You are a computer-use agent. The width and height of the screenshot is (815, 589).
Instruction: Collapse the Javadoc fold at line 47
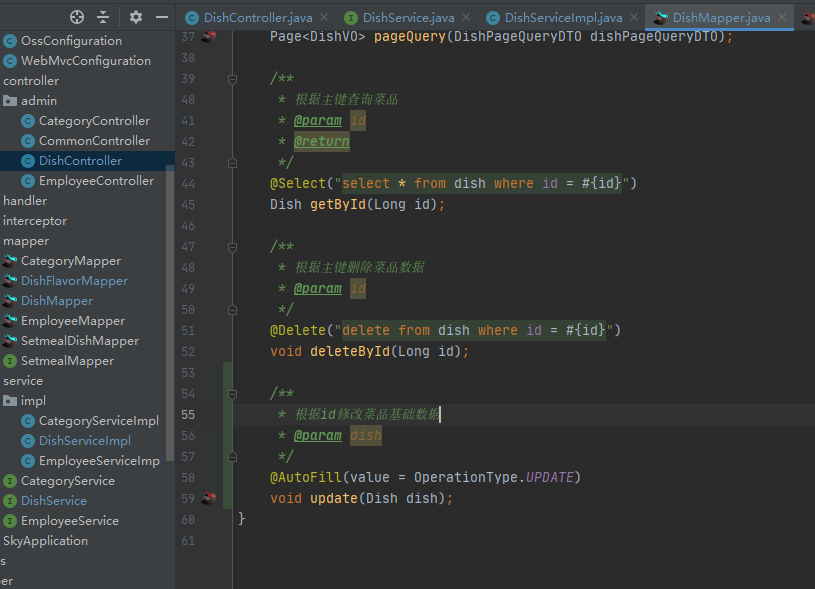tap(232, 246)
